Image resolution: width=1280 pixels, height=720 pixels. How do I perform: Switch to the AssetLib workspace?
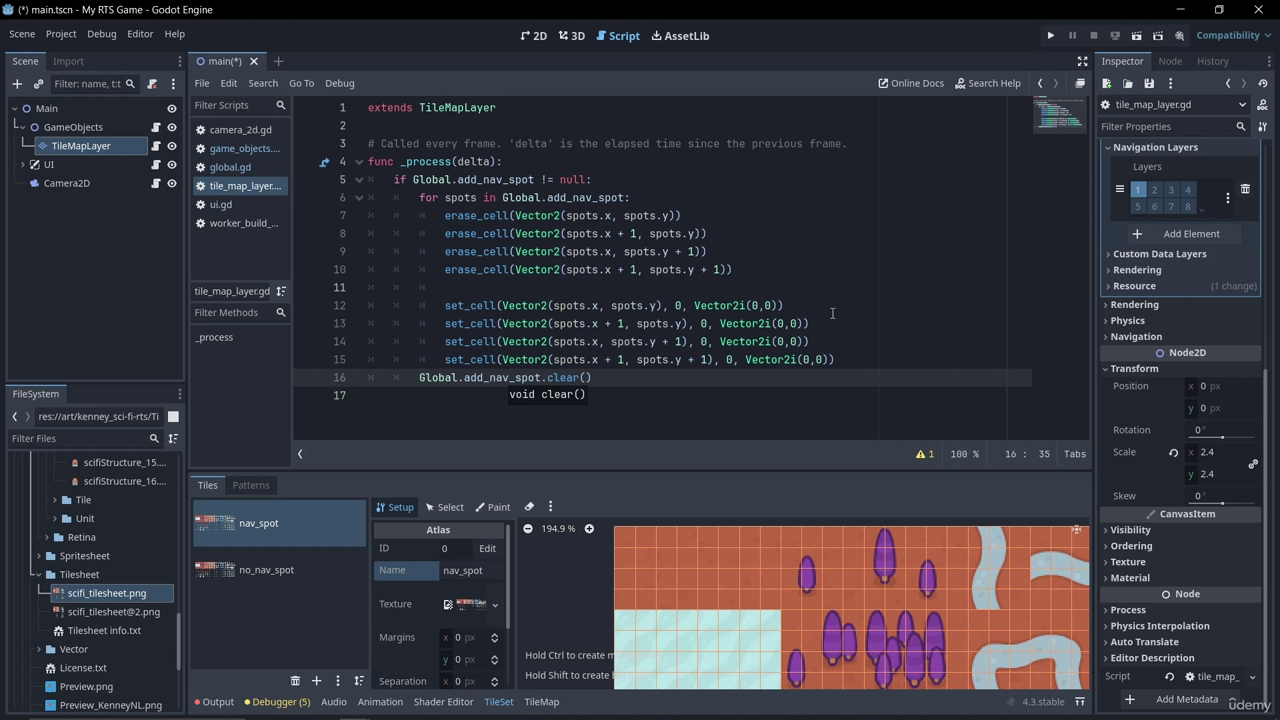pyautogui.click(x=680, y=36)
